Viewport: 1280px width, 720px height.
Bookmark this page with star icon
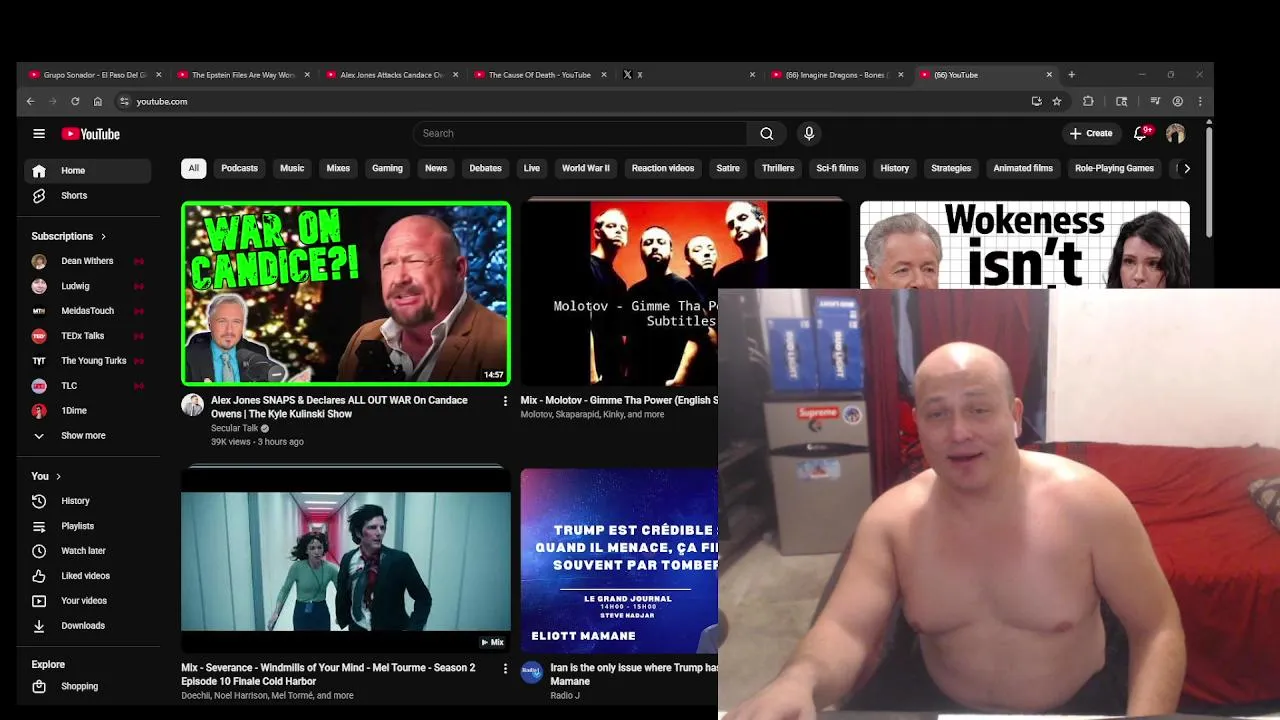1056,101
